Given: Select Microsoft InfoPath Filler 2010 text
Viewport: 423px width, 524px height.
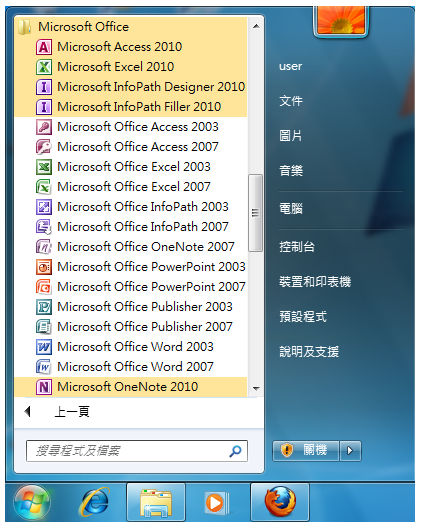Looking at the screenshot, I should [139, 107].
